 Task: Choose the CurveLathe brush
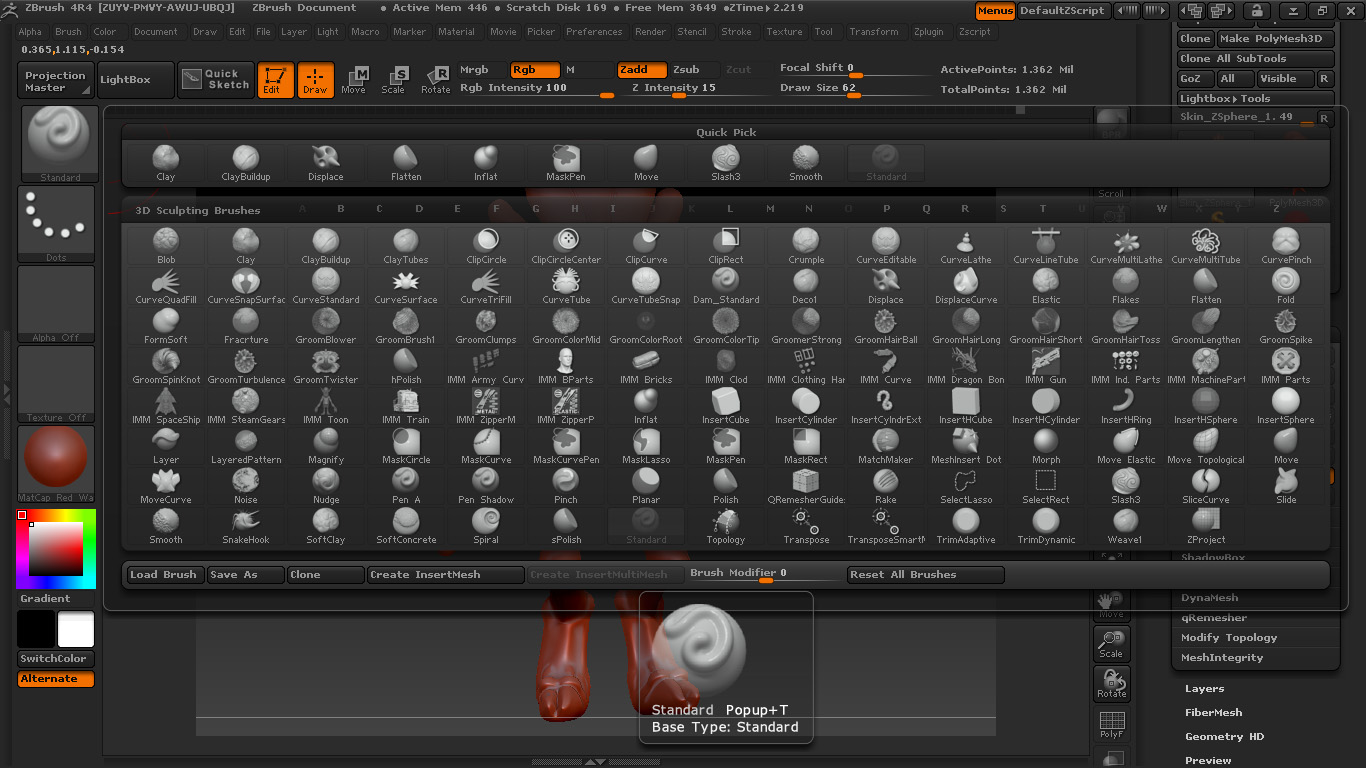tap(966, 246)
